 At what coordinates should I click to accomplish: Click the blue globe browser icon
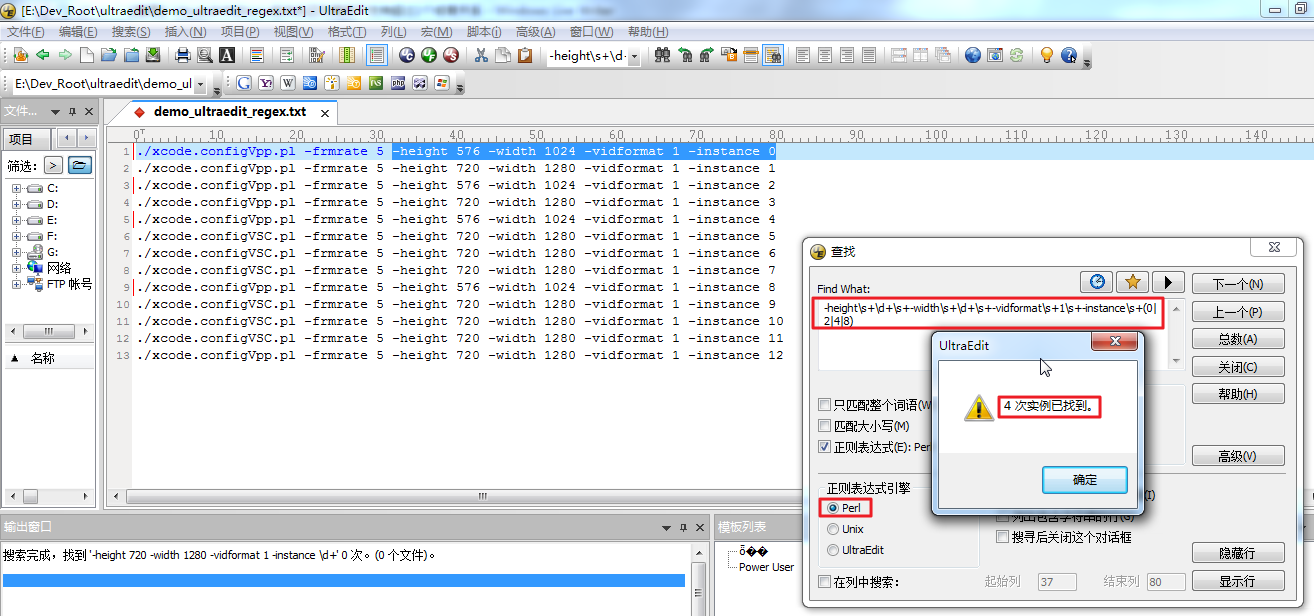tap(972, 55)
